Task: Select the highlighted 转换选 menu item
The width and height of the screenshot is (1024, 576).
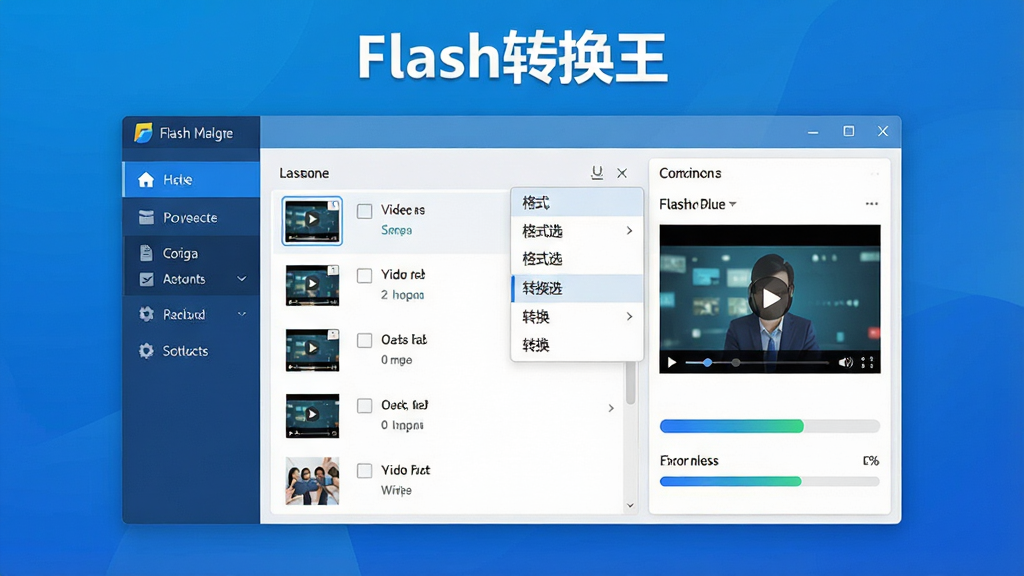Action: (x=577, y=288)
